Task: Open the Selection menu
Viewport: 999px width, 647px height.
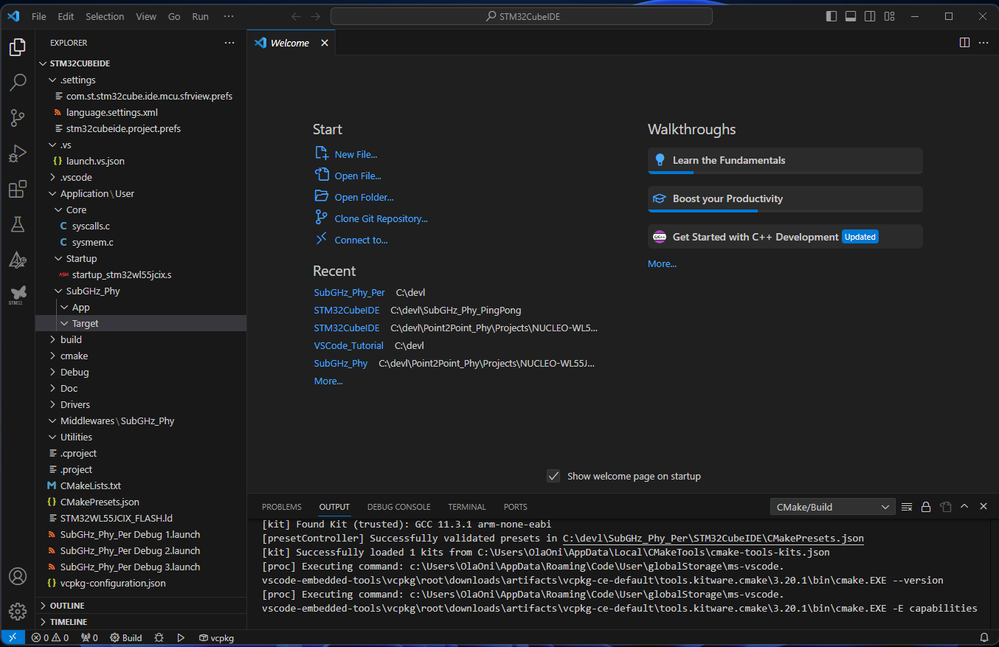Action: [104, 17]
